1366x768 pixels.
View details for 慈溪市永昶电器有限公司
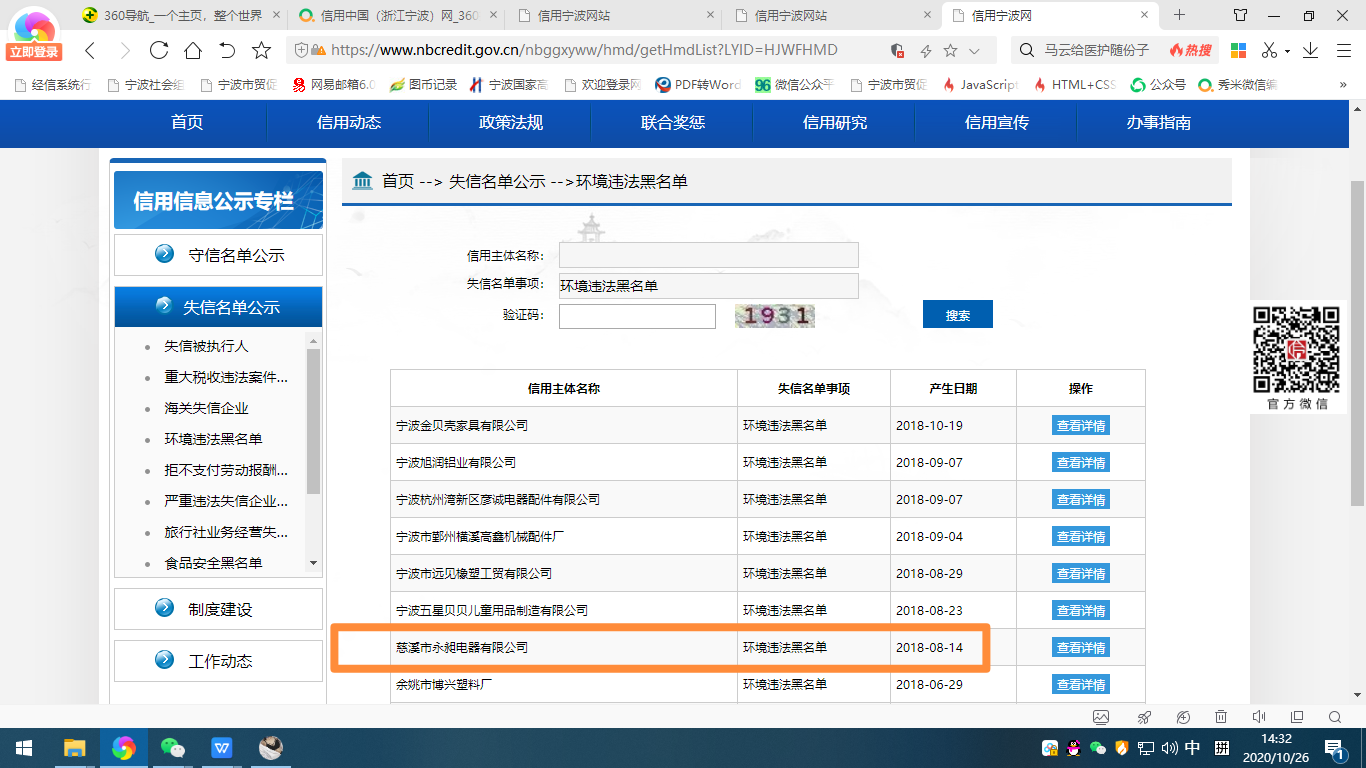[1081, 647]
